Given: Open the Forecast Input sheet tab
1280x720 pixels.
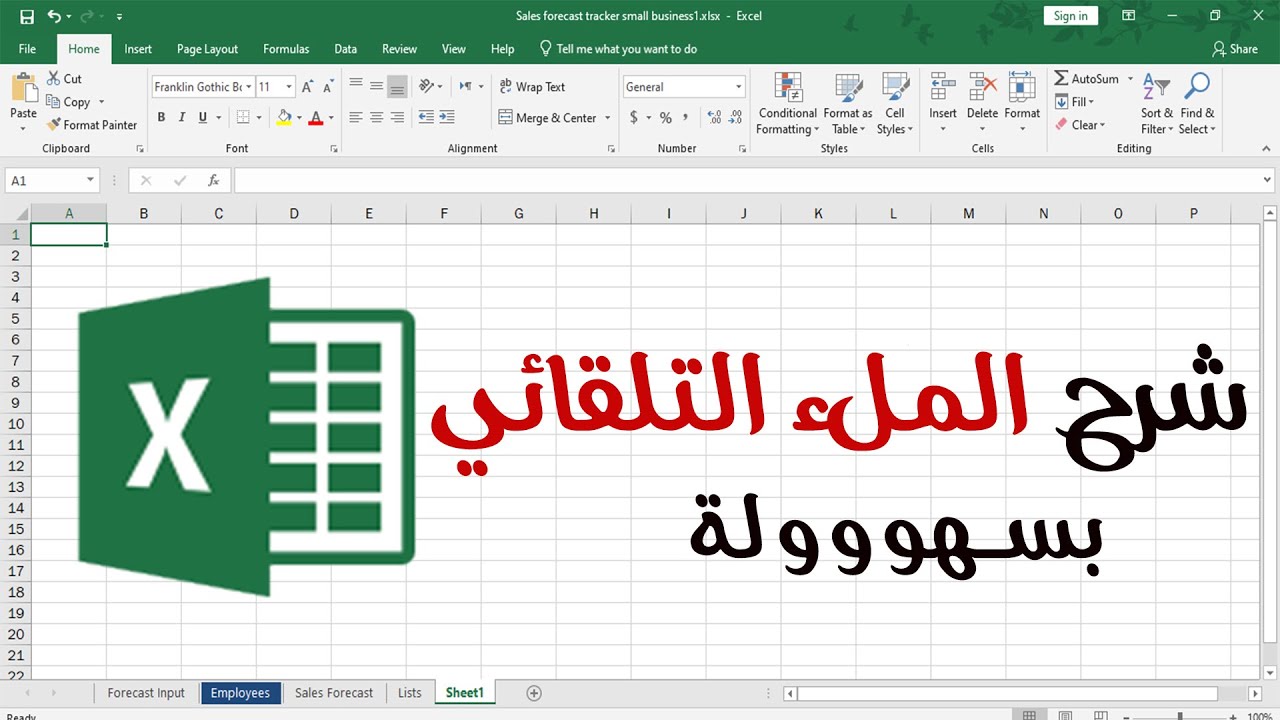Looking at the screenshot, I should point(146,693).
